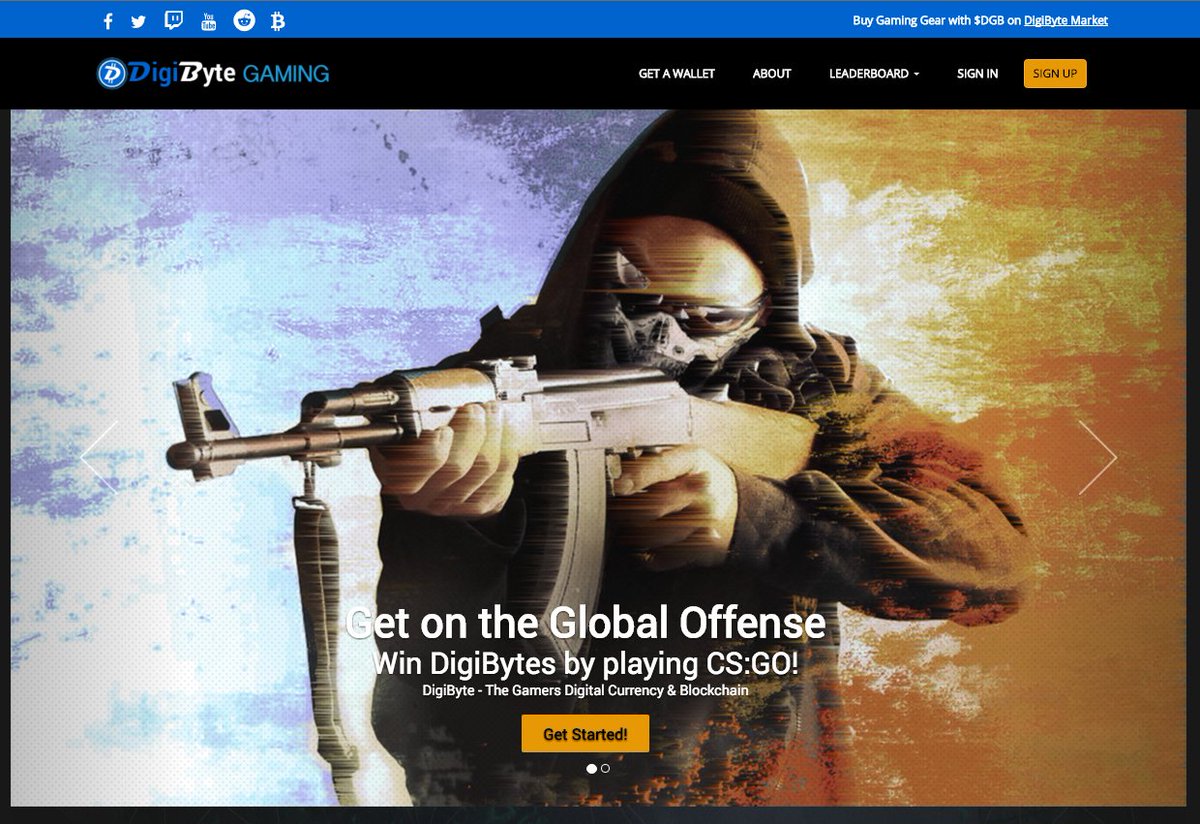
Task: Go to next carousel slide arrow
Action: [1097, 457]
